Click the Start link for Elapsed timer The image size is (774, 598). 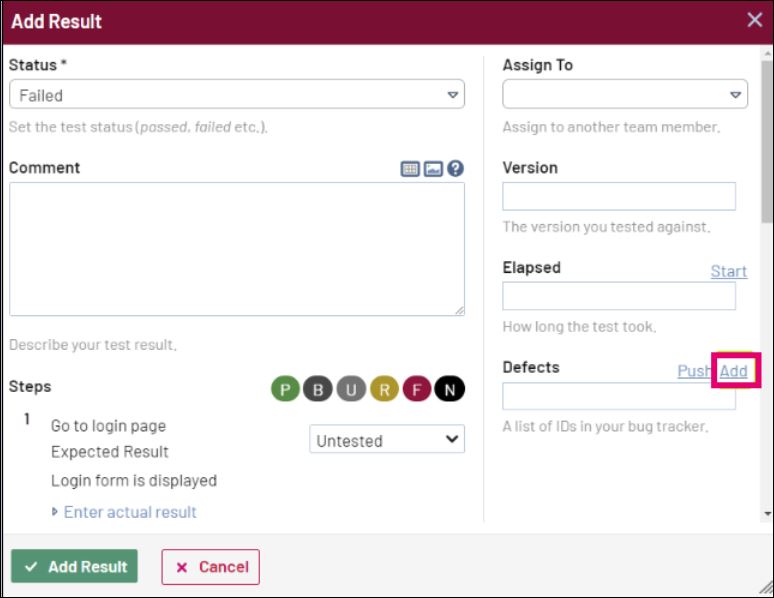coord(729,271)
